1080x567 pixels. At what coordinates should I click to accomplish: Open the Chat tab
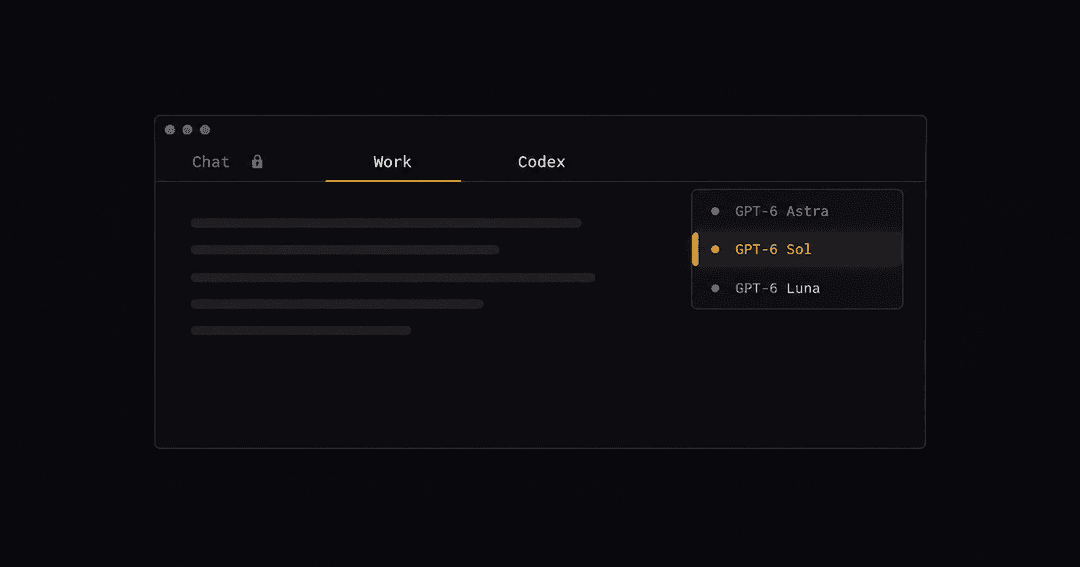210,162
